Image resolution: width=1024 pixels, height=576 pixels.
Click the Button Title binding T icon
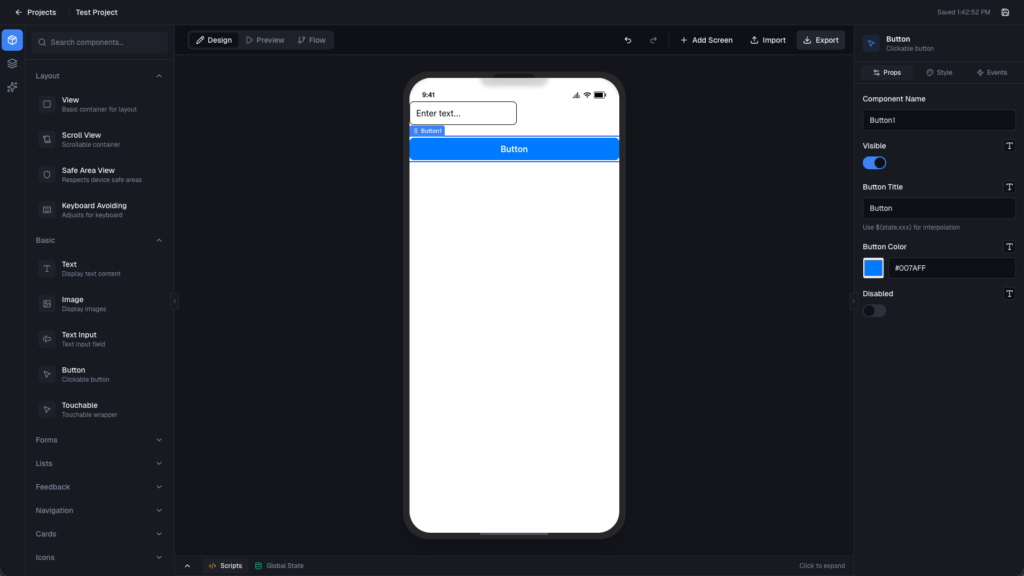(1009, 187)
